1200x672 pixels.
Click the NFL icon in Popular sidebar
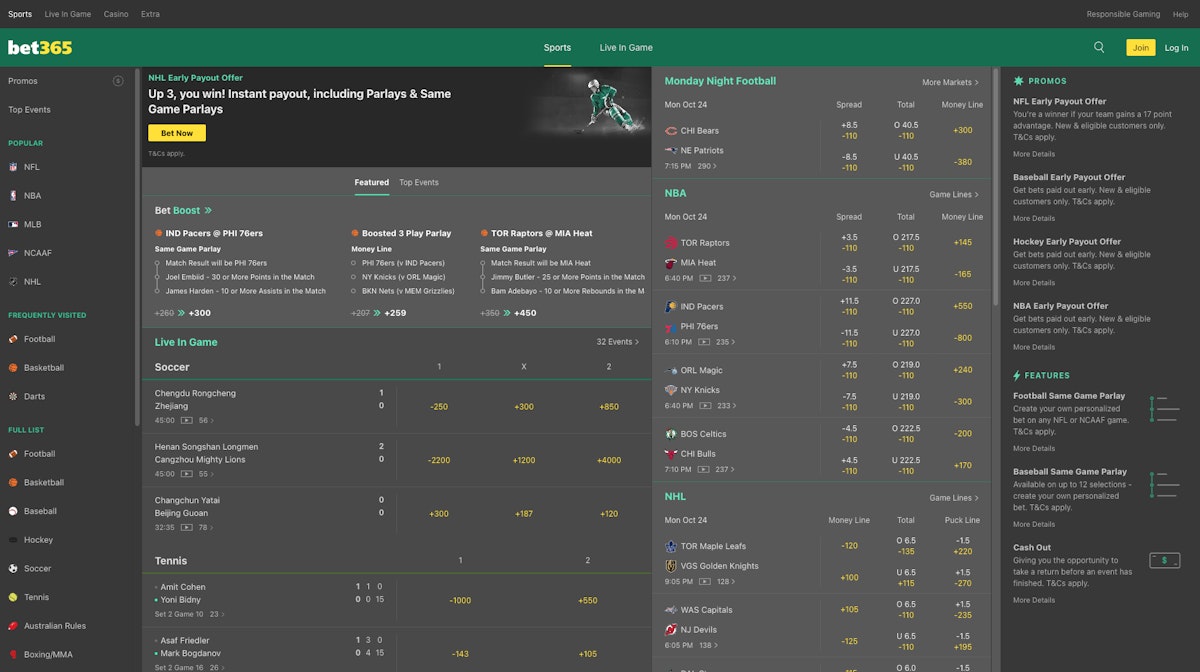[x=14, y=167]
